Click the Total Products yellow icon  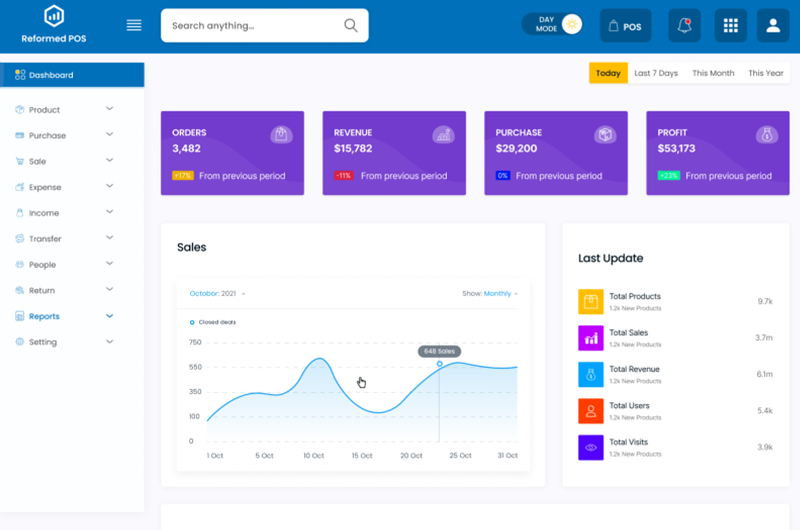point(591,301)
